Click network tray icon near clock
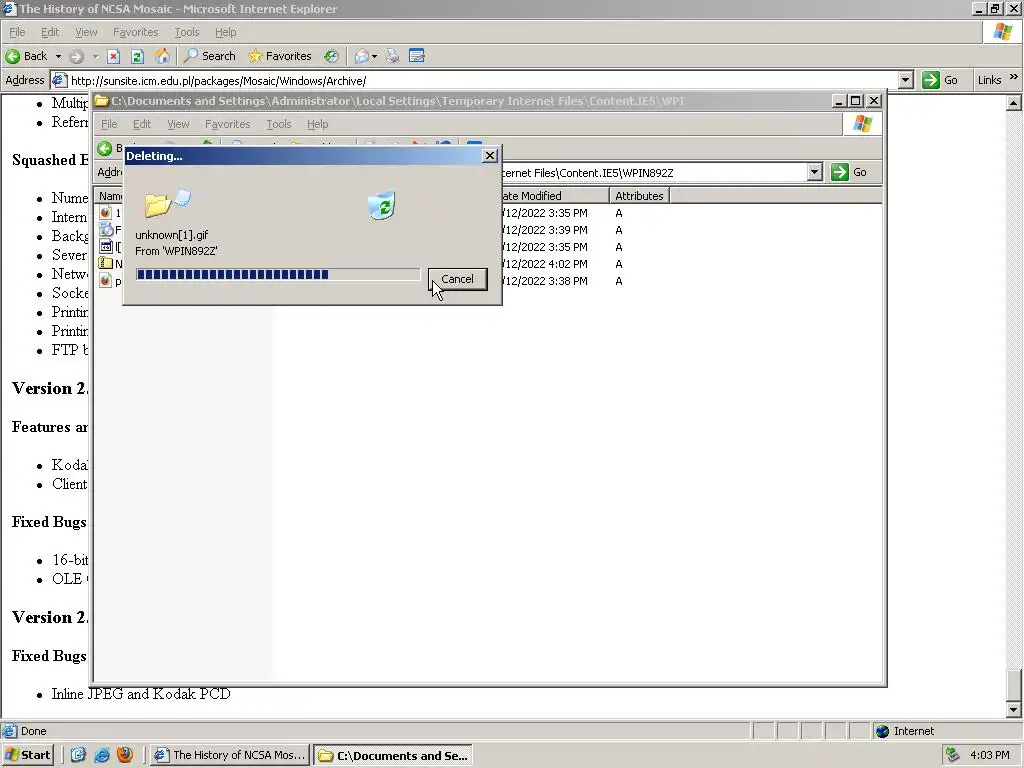This screenshot has height=768, width=1024. [x=952, y=755]
